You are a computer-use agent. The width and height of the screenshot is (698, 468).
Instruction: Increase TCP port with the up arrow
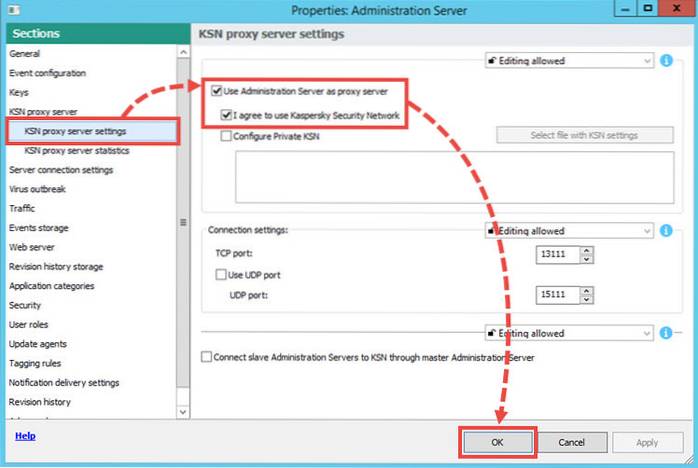(586, 251)
